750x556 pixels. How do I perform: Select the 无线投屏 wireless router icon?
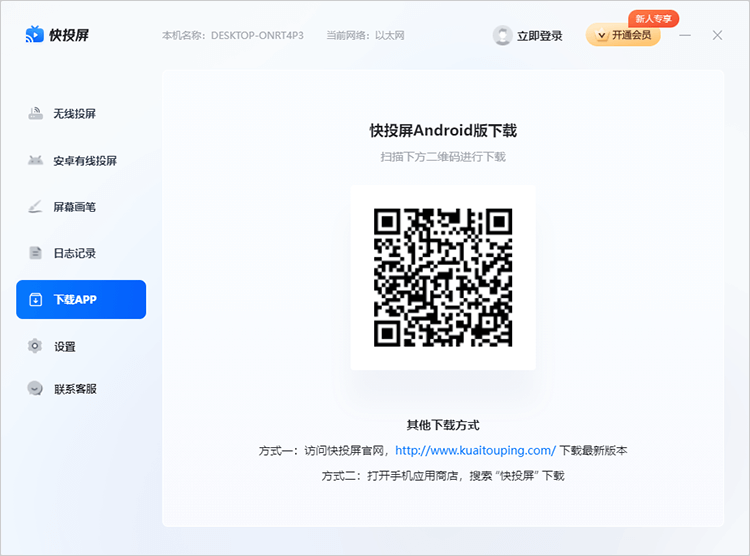tap(35, 114)
